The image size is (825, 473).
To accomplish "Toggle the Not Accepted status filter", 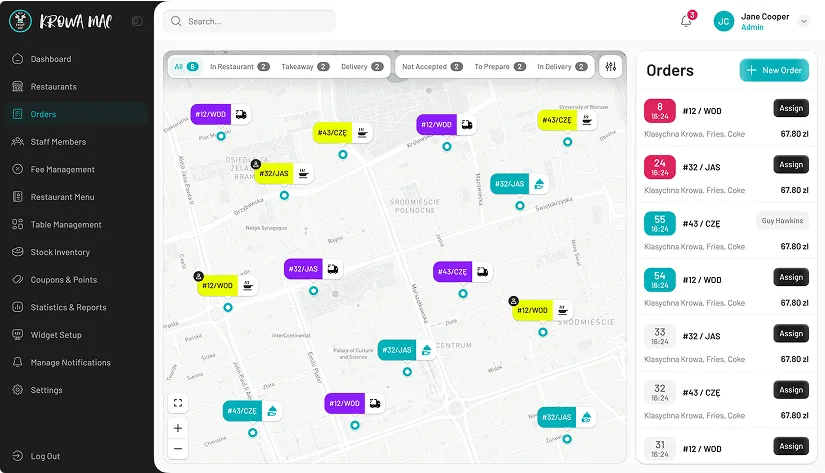I will (431, 67).
